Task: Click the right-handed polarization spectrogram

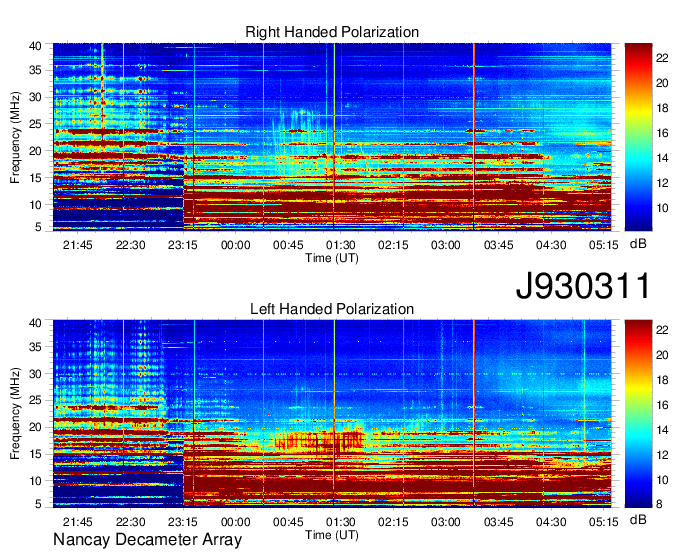Action: coord(332,136)
